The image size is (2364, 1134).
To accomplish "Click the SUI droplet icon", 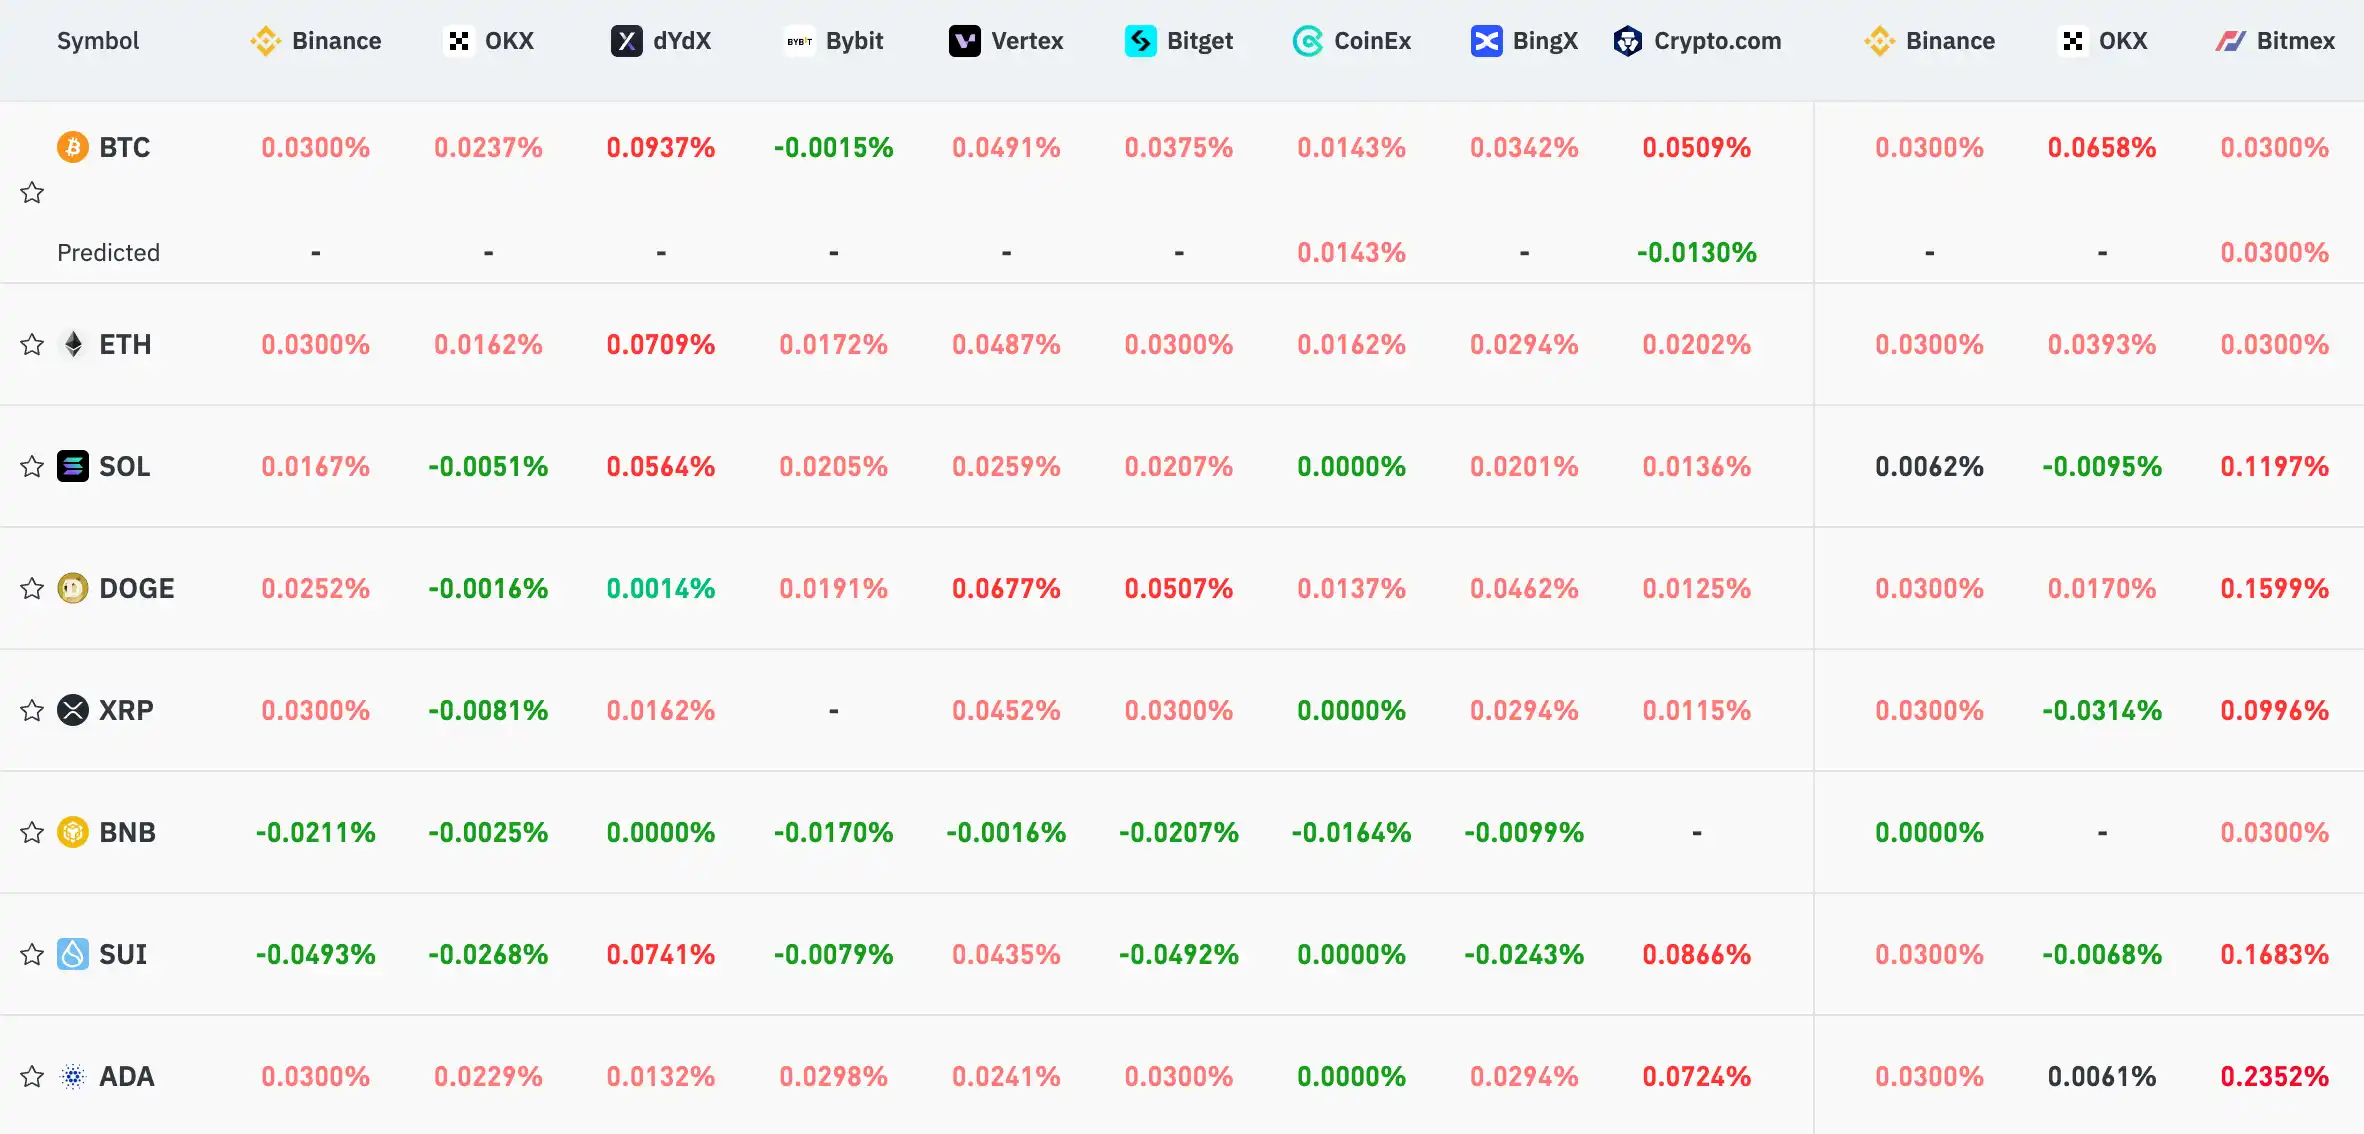I will pos(73,955).
